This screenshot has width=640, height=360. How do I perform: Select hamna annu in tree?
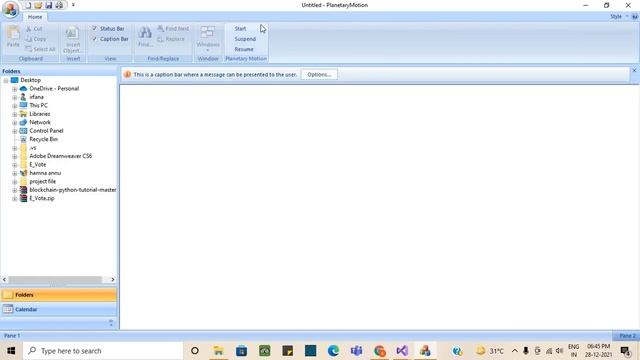pyautogui.click(x=45, y=173)
